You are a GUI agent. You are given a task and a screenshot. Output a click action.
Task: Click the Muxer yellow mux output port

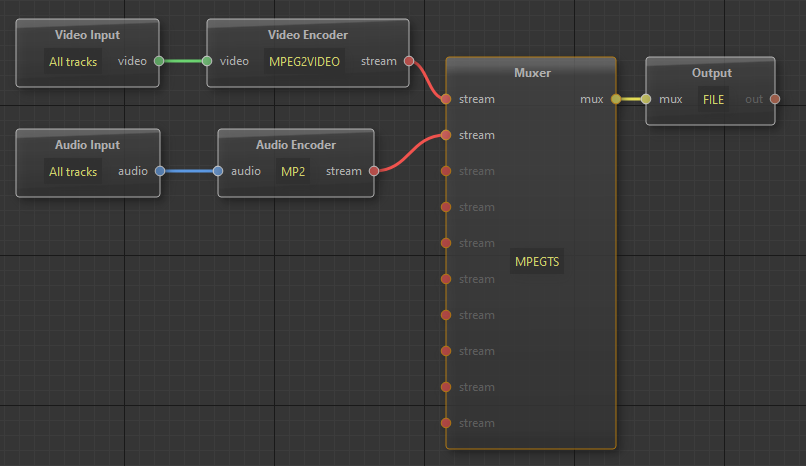coord(615,99)
